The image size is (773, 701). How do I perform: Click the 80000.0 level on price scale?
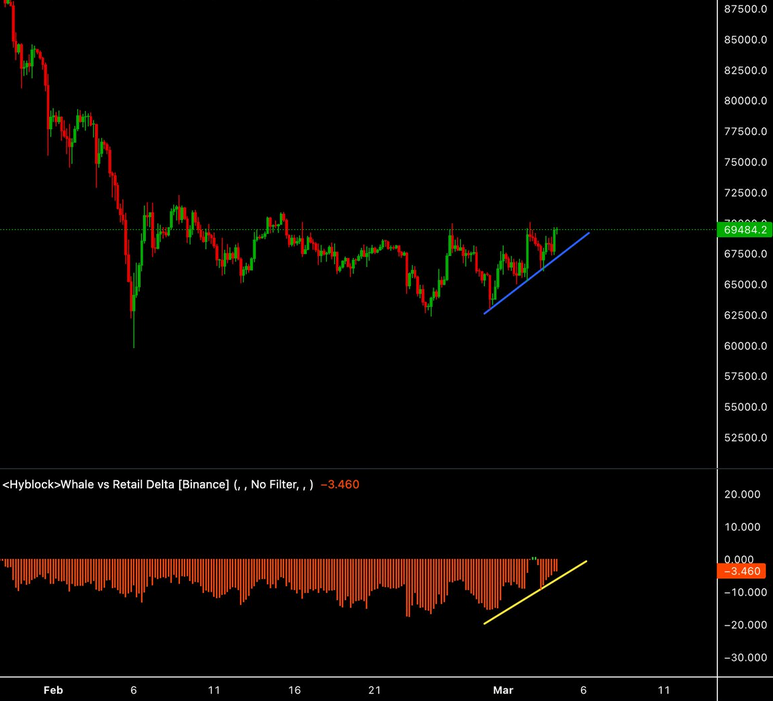pyautogui.click(x=745, y=101)
